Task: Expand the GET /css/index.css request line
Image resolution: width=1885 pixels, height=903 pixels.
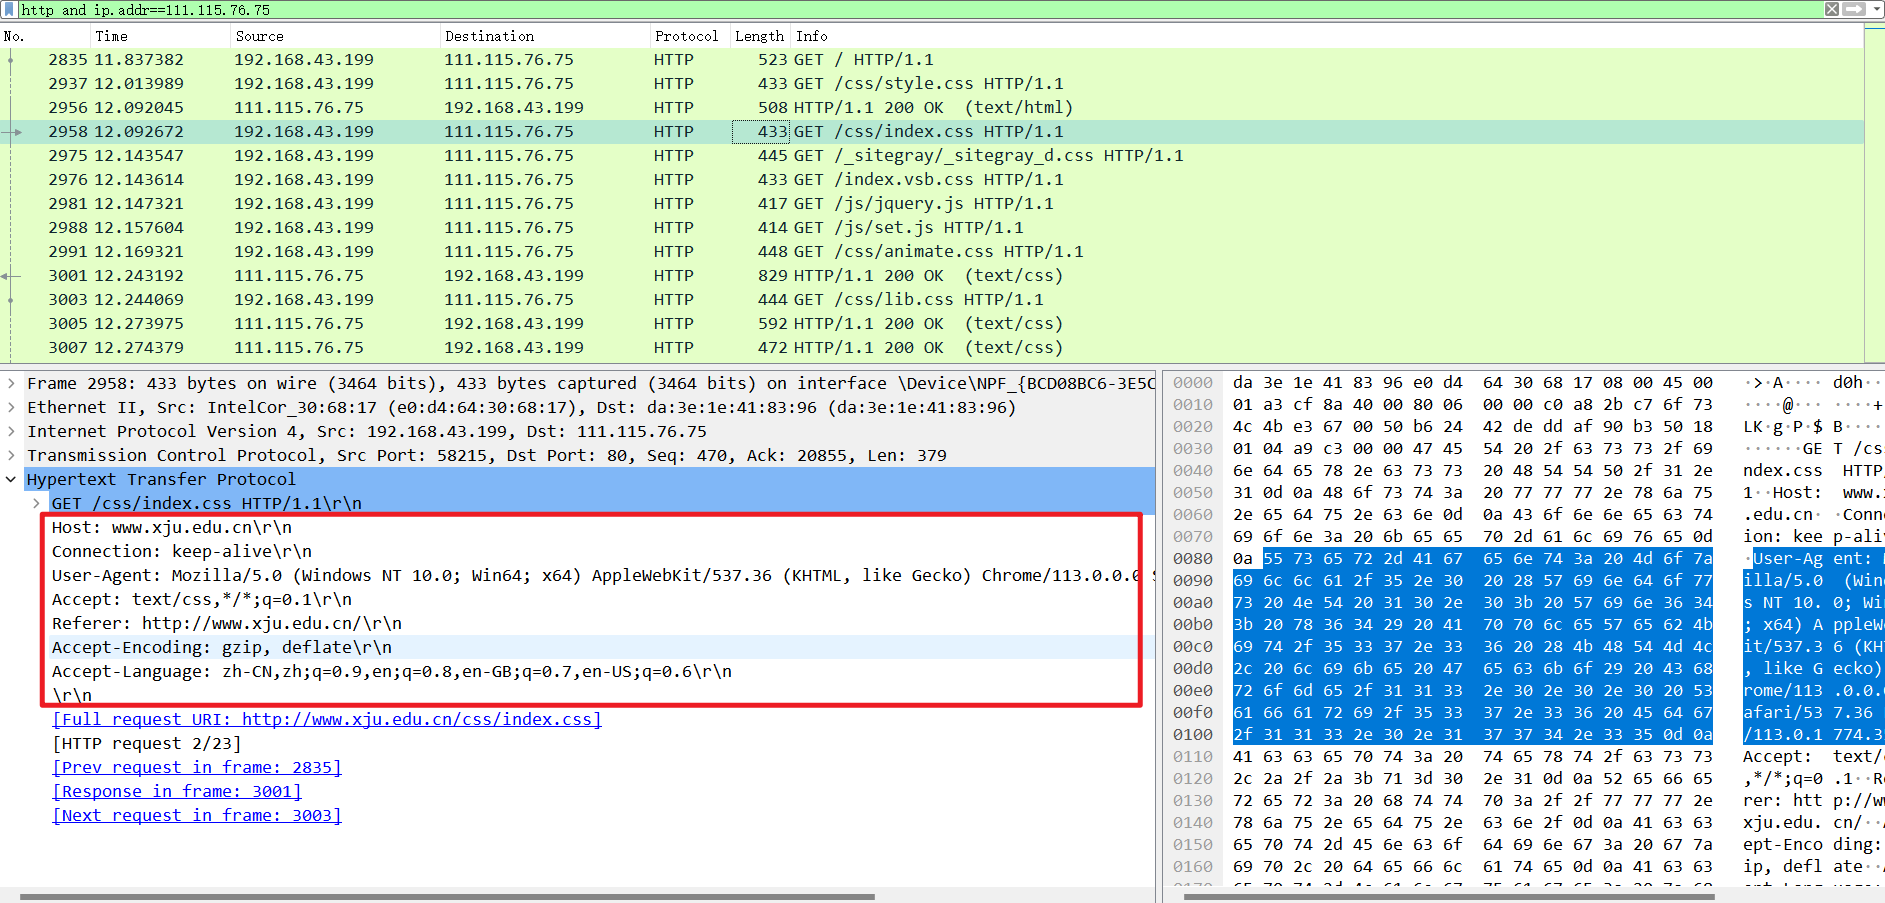Action: 36,503
